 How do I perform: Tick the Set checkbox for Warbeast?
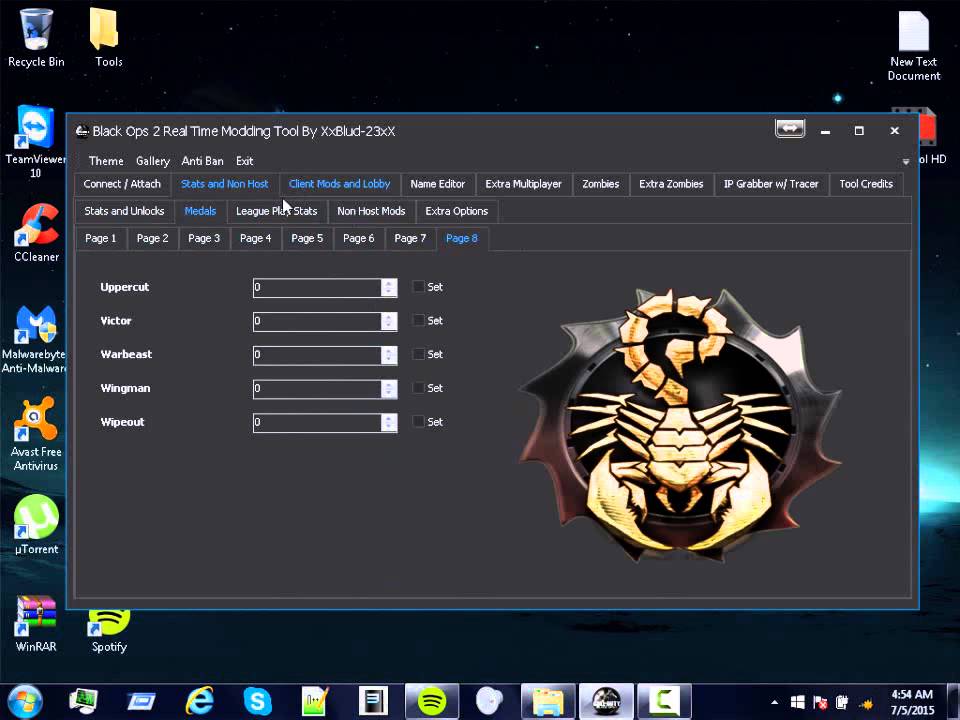tap(419, 354)
